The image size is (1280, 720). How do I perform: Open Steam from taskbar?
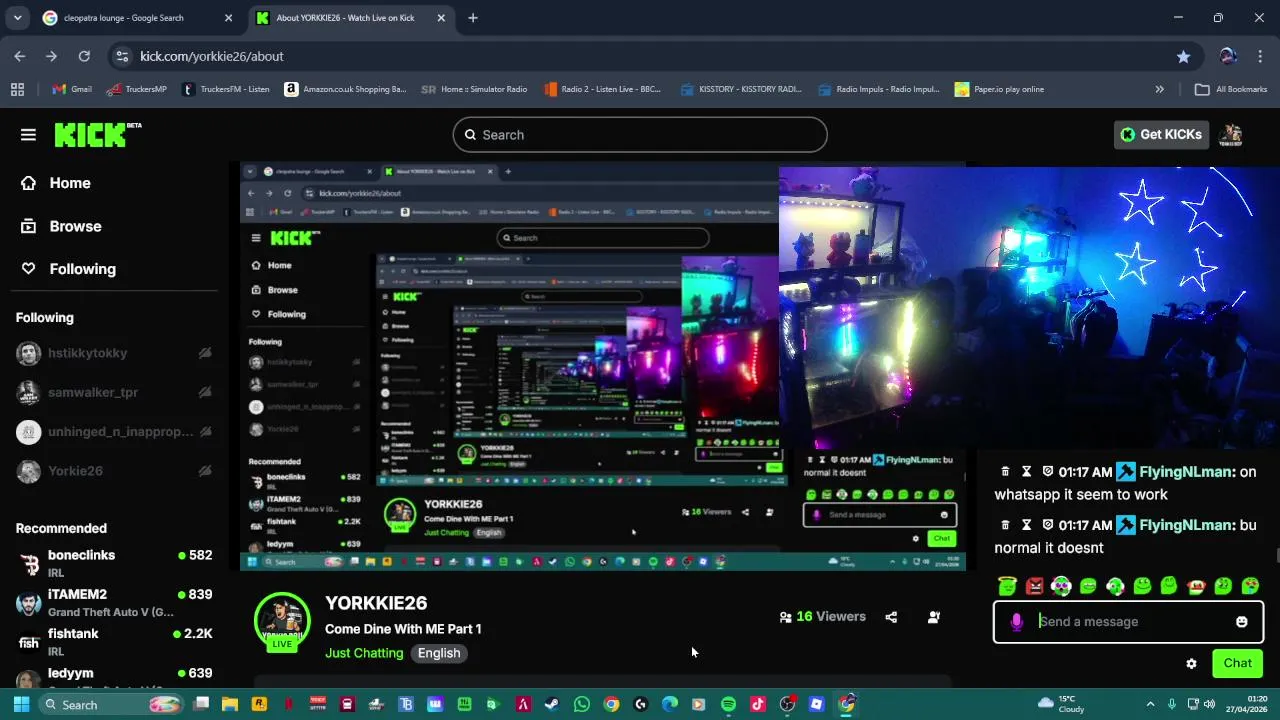552,704
